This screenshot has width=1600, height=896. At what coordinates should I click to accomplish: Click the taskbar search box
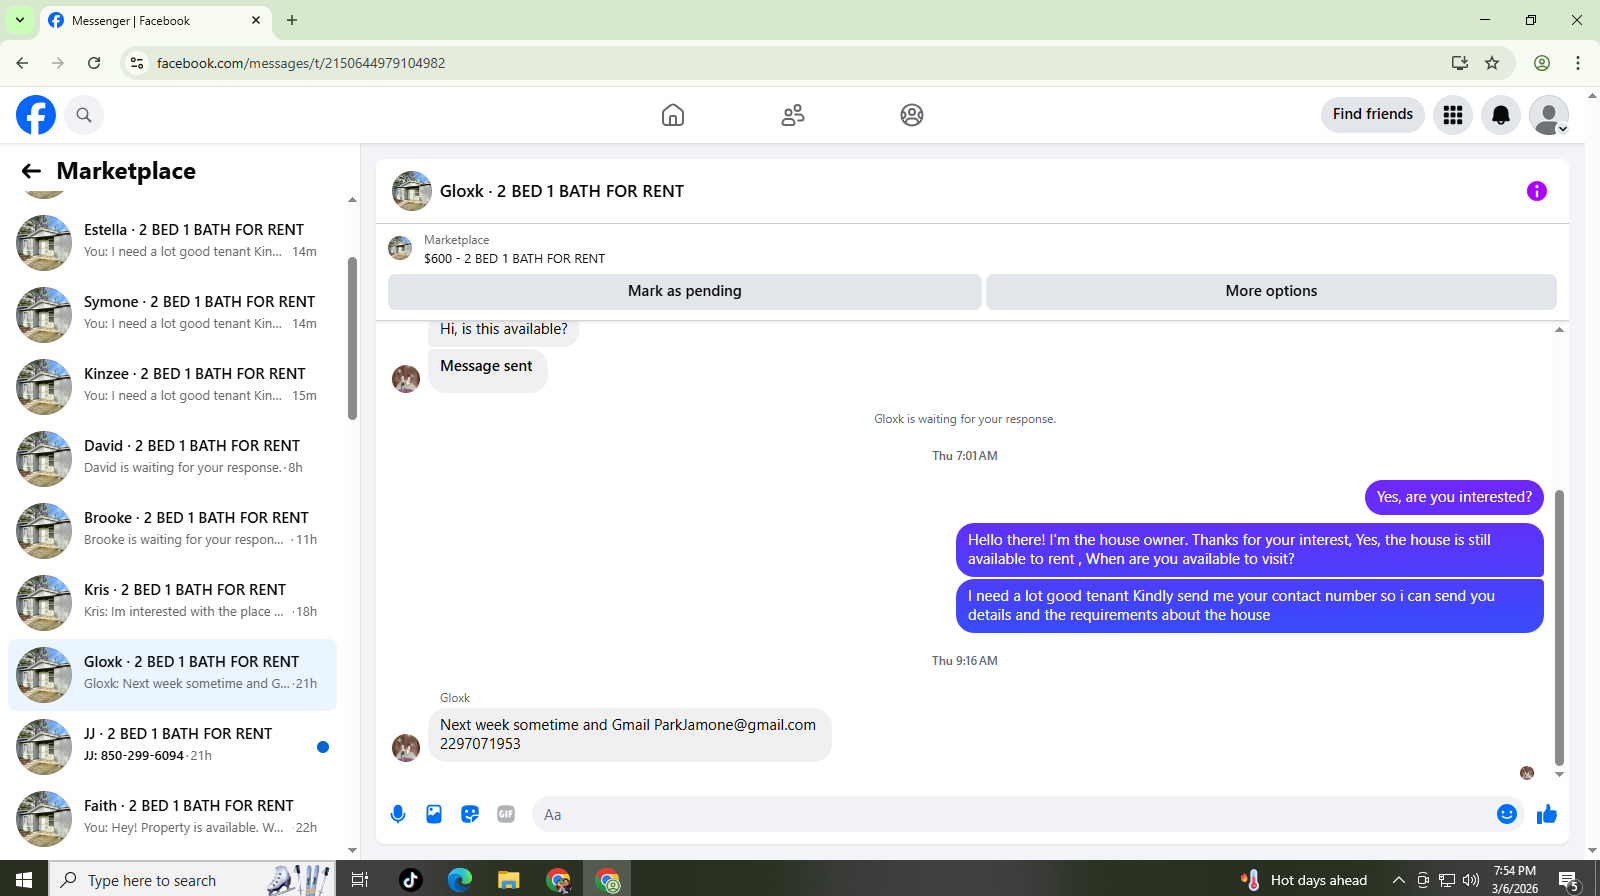tap(192, 879)
